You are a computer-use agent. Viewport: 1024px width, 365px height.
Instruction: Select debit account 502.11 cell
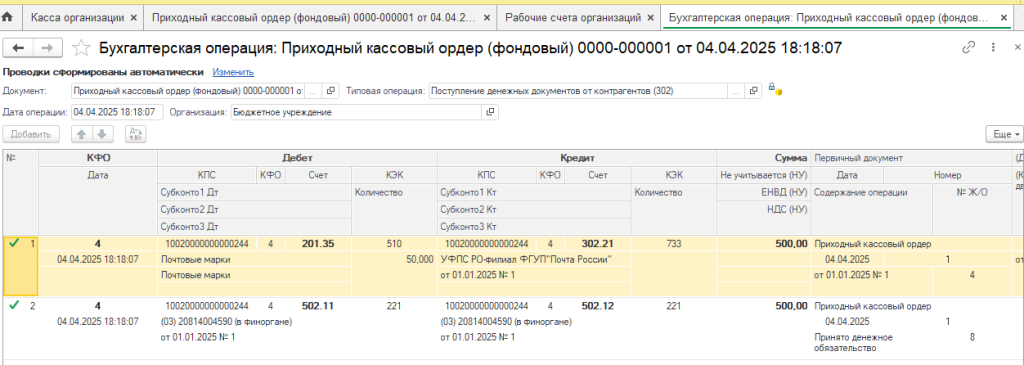(x=319, y=306)
